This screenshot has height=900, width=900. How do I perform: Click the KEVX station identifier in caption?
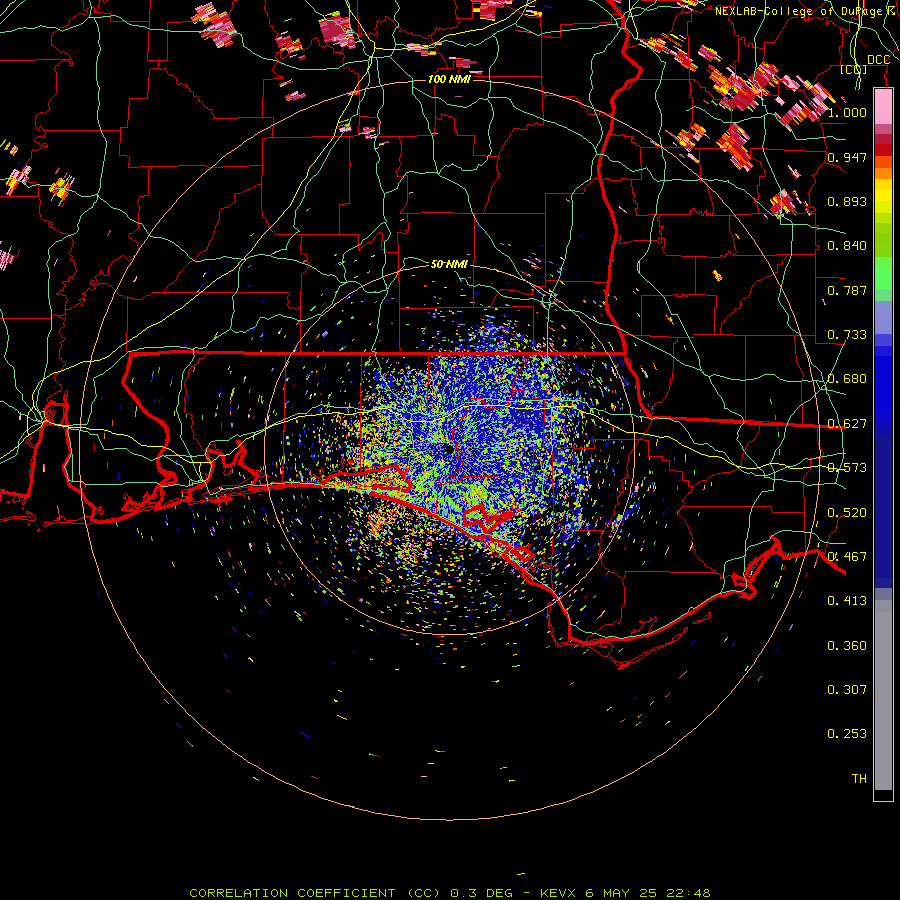(x=557, y=893)
